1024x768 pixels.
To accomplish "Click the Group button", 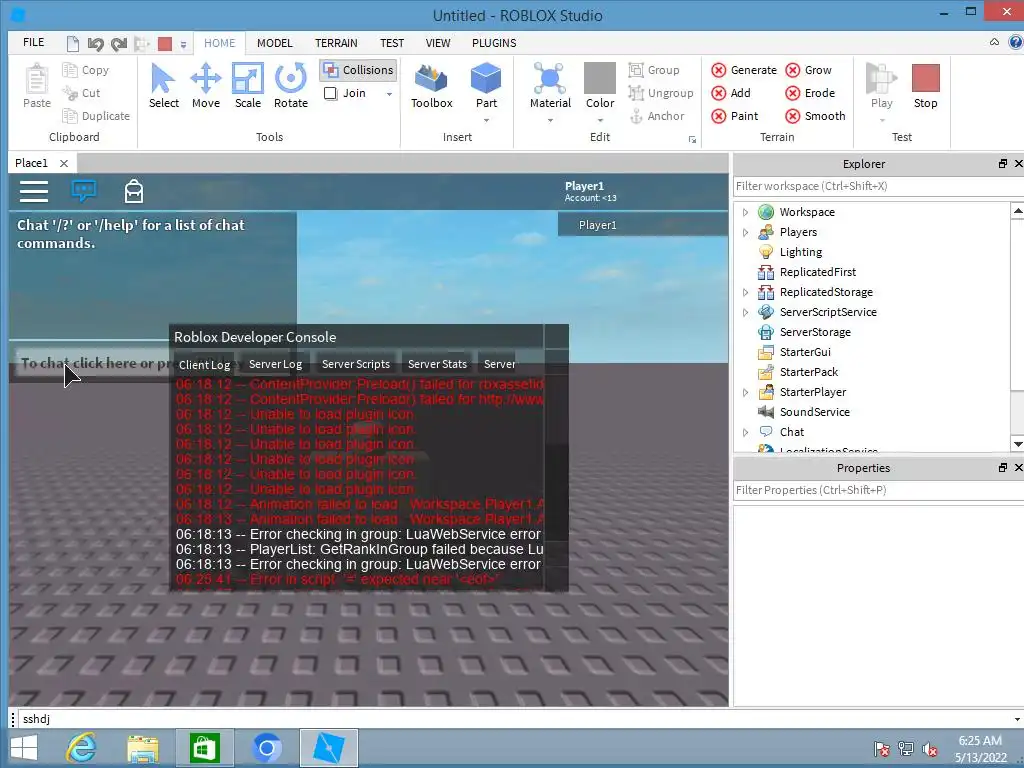I will point(654,70).
